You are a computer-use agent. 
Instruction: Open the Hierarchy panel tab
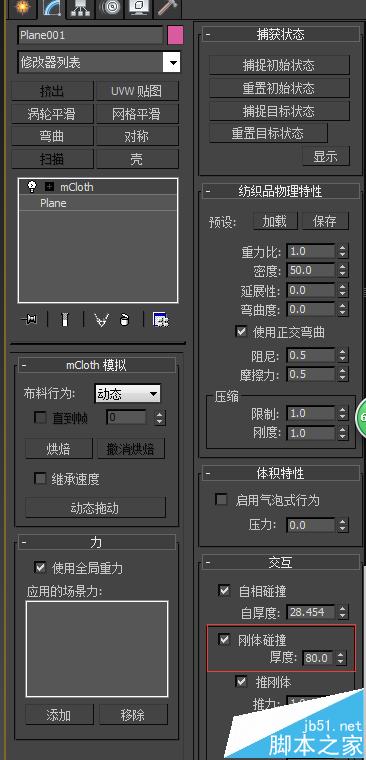pyautogui.click(x=81, y=8)
